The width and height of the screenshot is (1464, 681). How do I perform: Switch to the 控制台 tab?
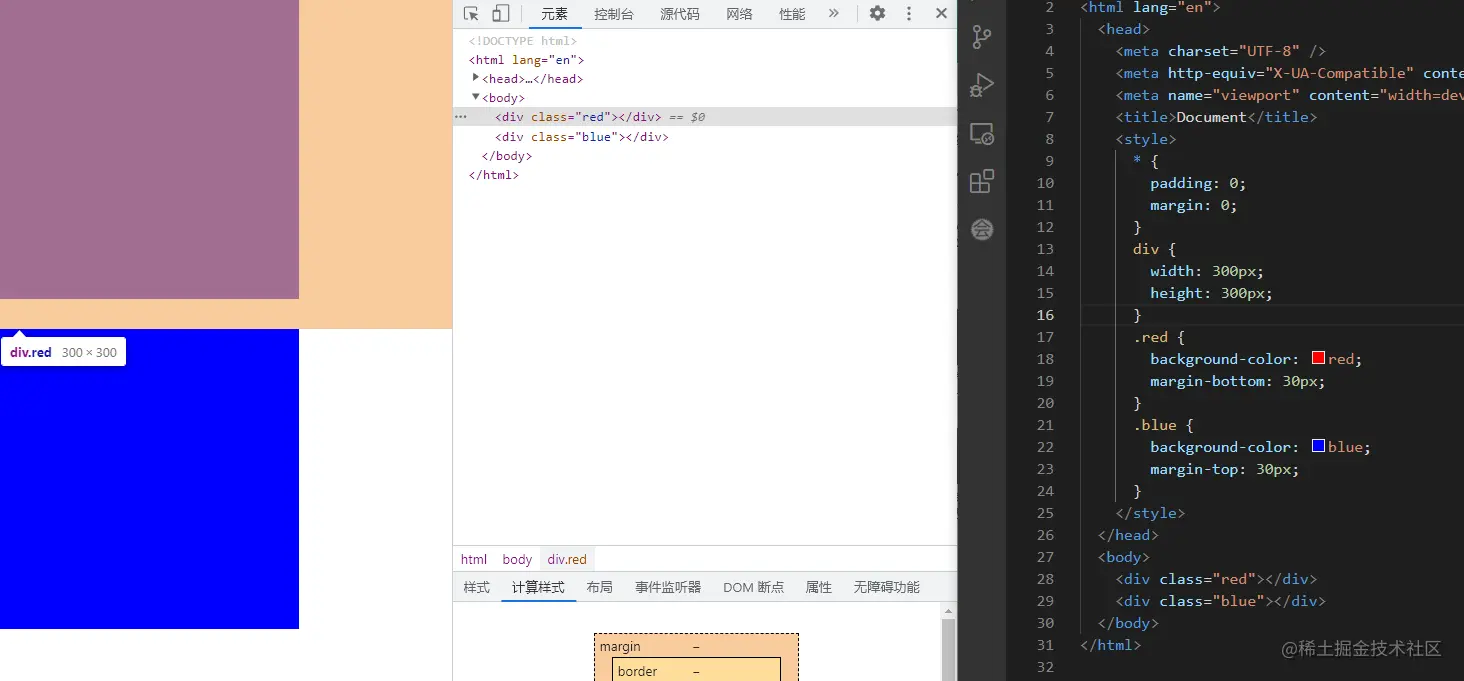pos(613,13)
